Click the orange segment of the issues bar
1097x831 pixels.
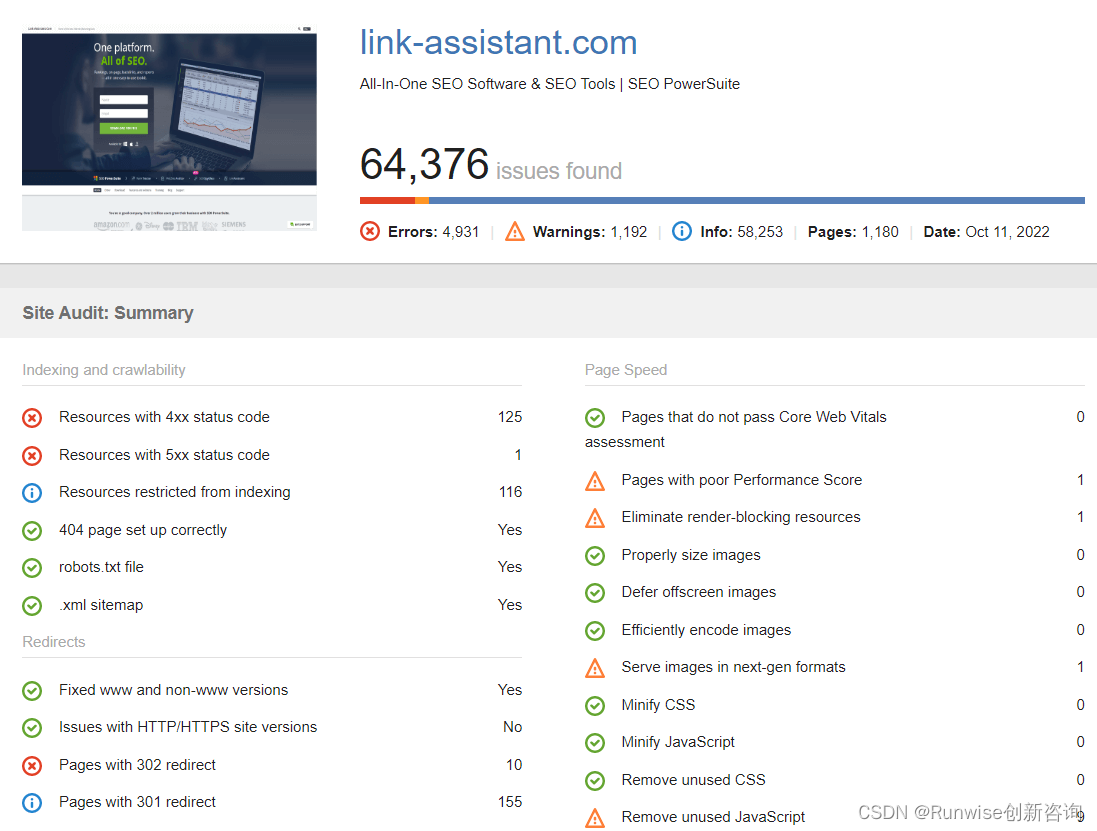(422, 201)
